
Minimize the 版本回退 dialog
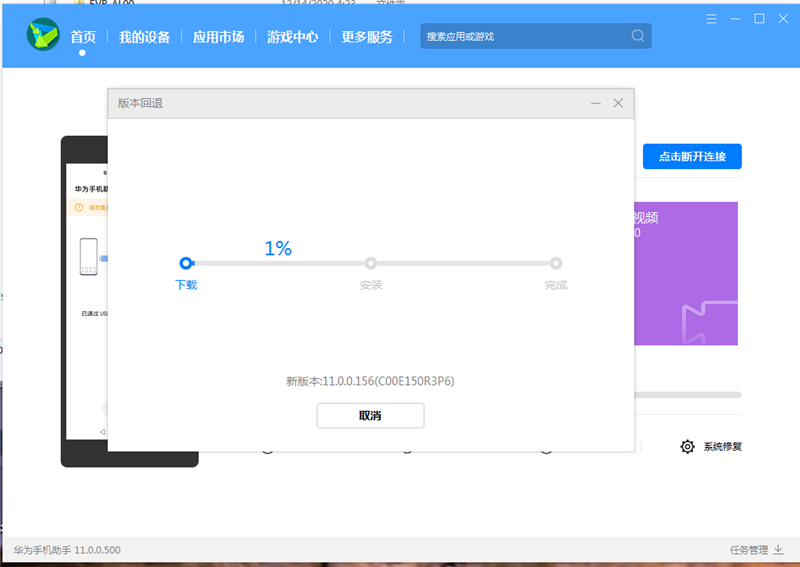(x=596, y=103)
